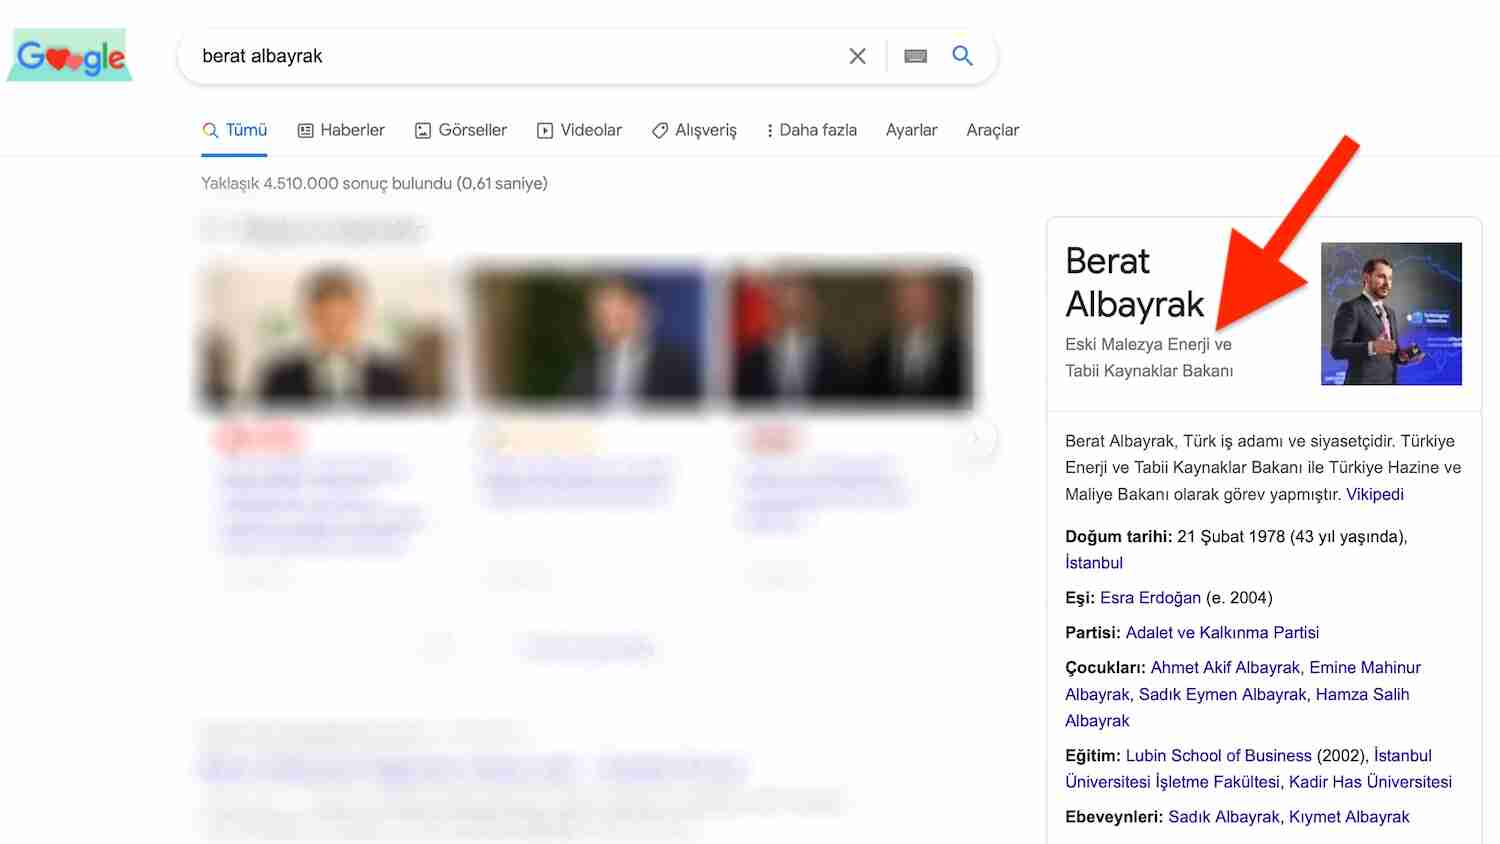Click the Daha fazla three-dot icon

[768, 130]
